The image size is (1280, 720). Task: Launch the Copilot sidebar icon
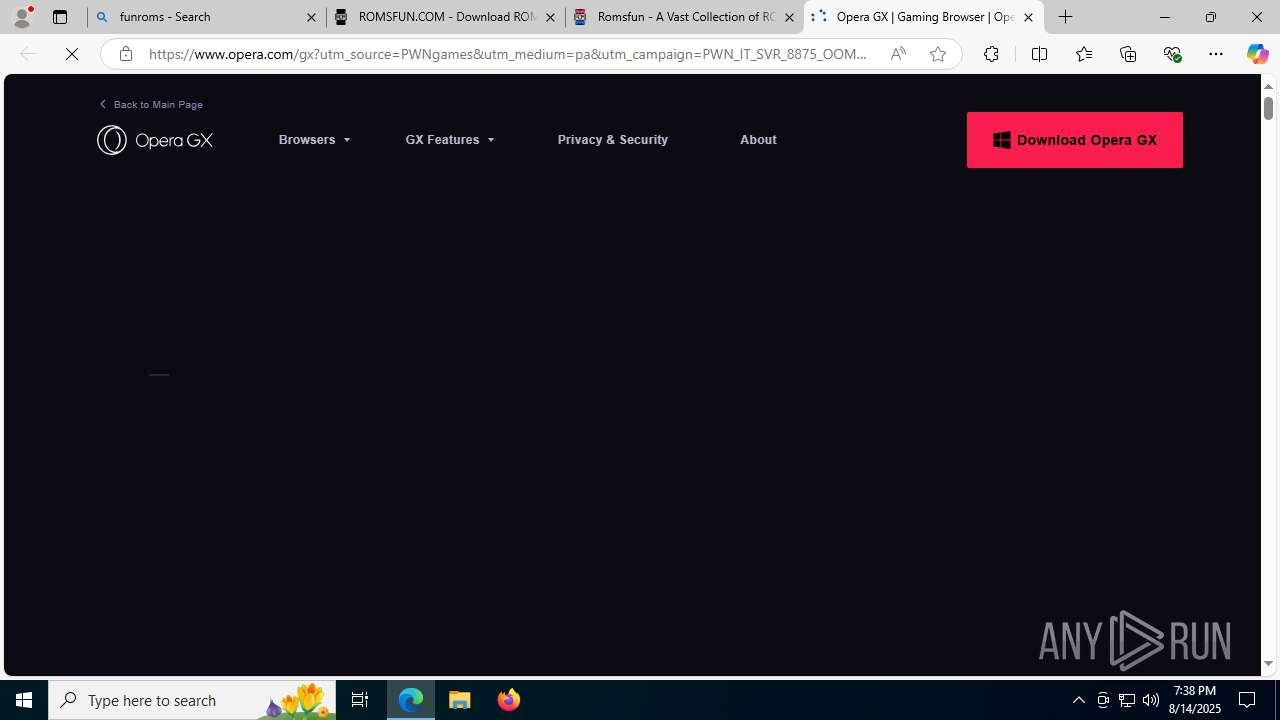1257,54
